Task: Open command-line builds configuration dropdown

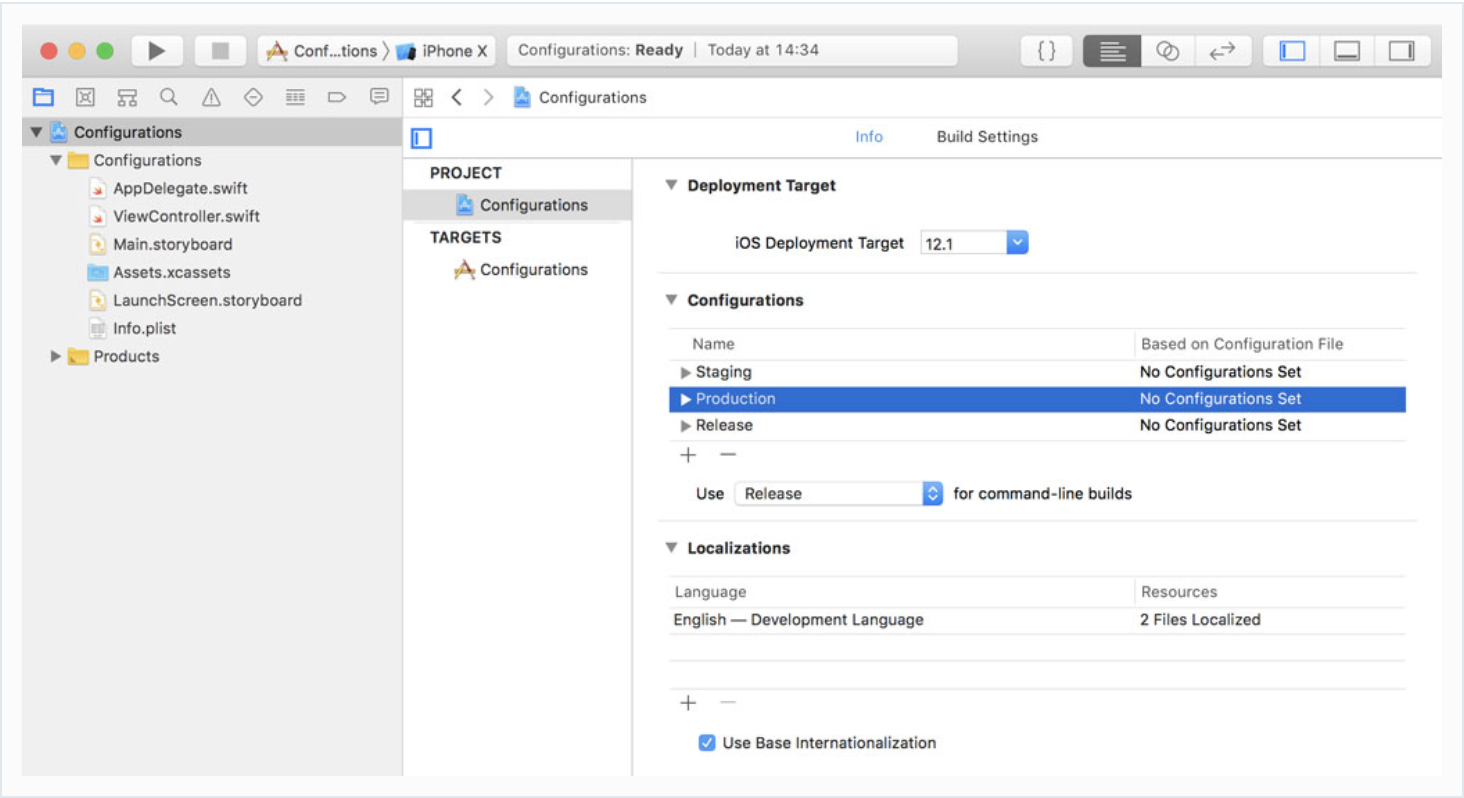Action: click(x=932, y=493)
